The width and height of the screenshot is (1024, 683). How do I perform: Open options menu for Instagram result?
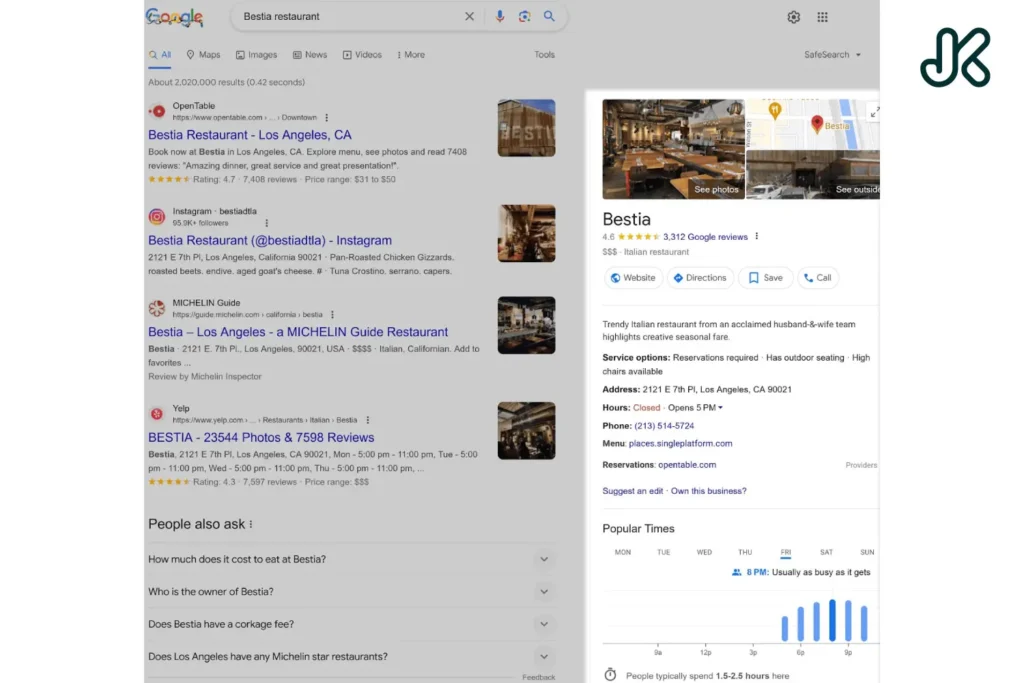click(266, 223)
